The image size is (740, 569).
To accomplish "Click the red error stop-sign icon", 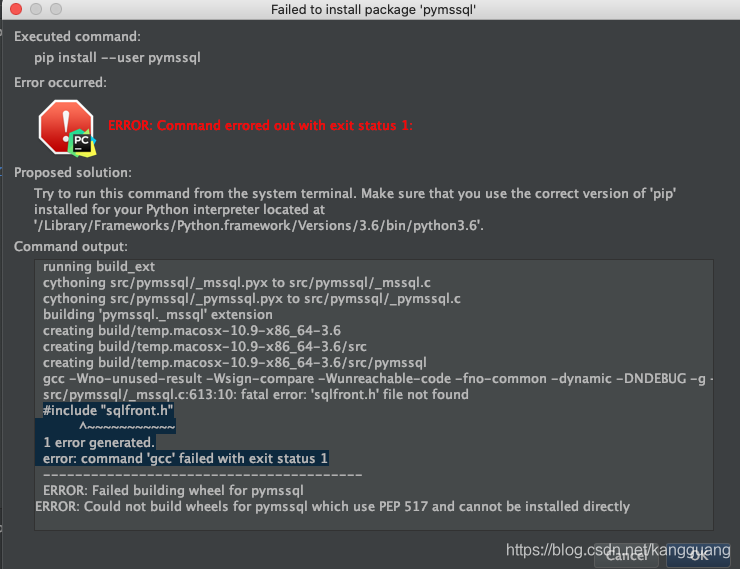I will click(66, 126).
